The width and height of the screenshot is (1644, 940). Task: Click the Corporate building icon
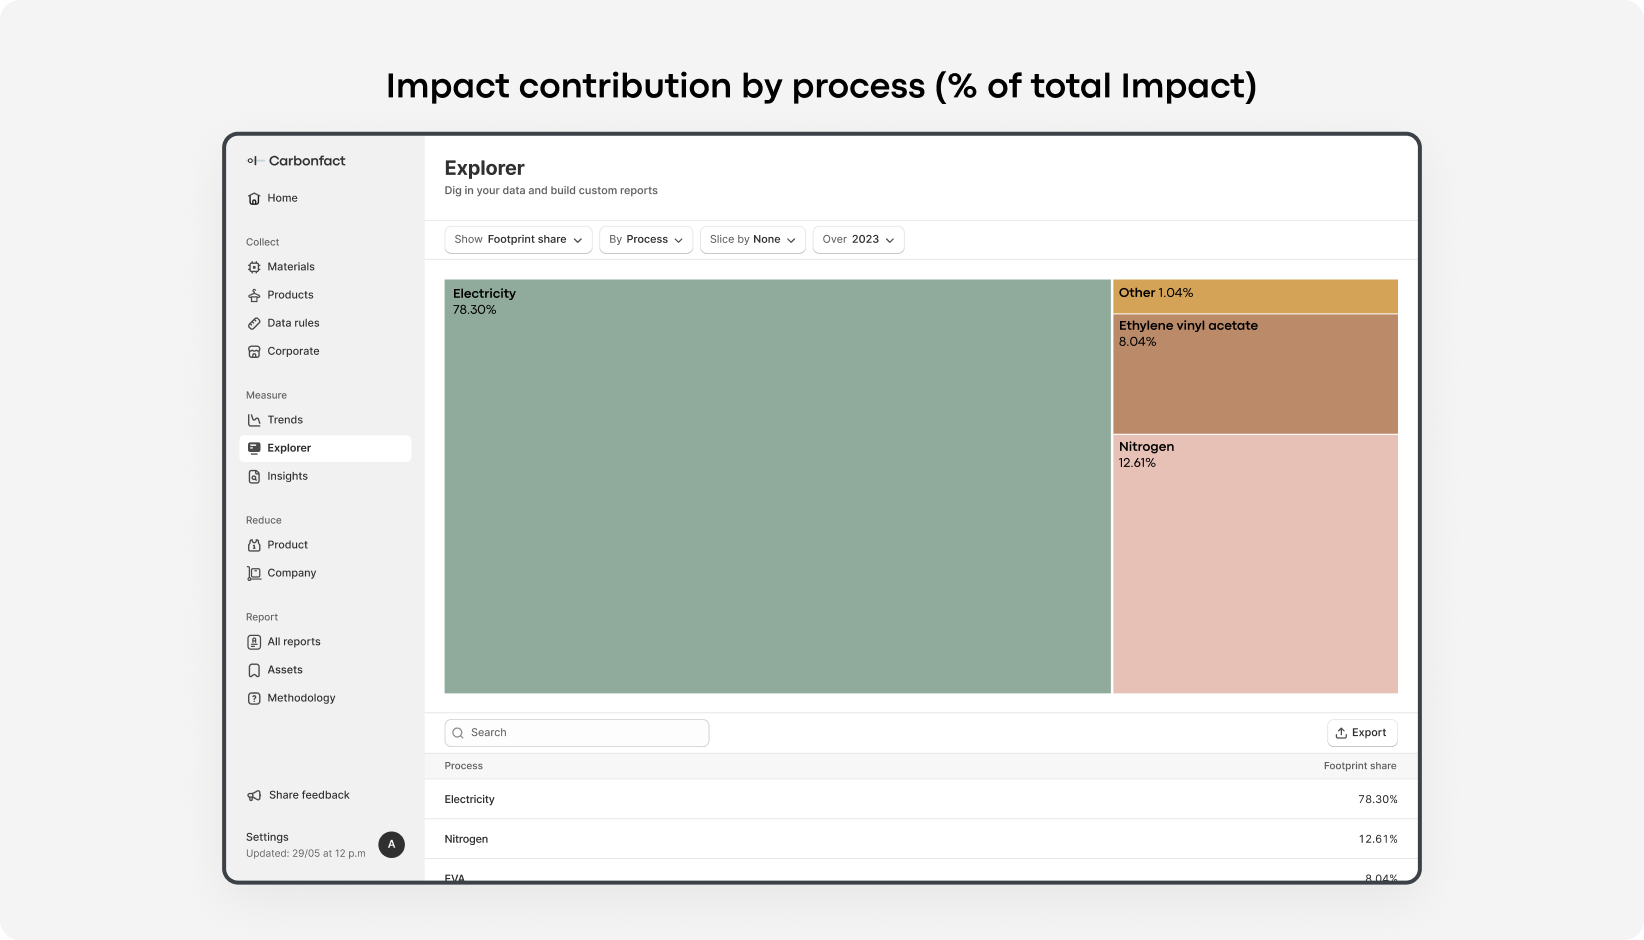coord(254,351)
